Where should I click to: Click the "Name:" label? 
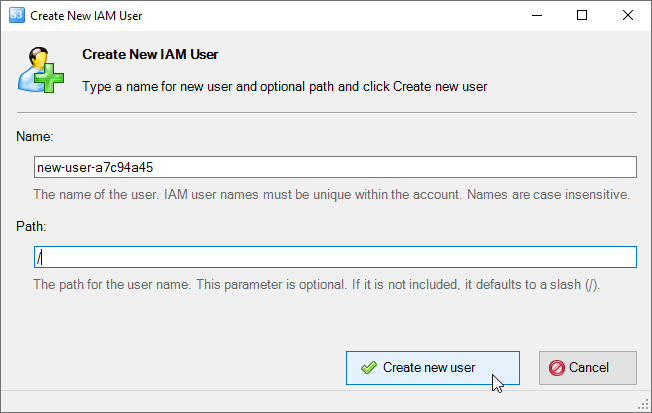35,136
